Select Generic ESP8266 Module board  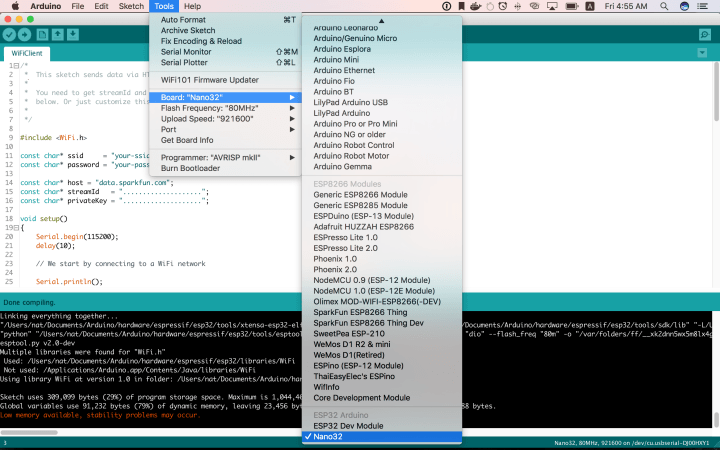coord(382,195)
